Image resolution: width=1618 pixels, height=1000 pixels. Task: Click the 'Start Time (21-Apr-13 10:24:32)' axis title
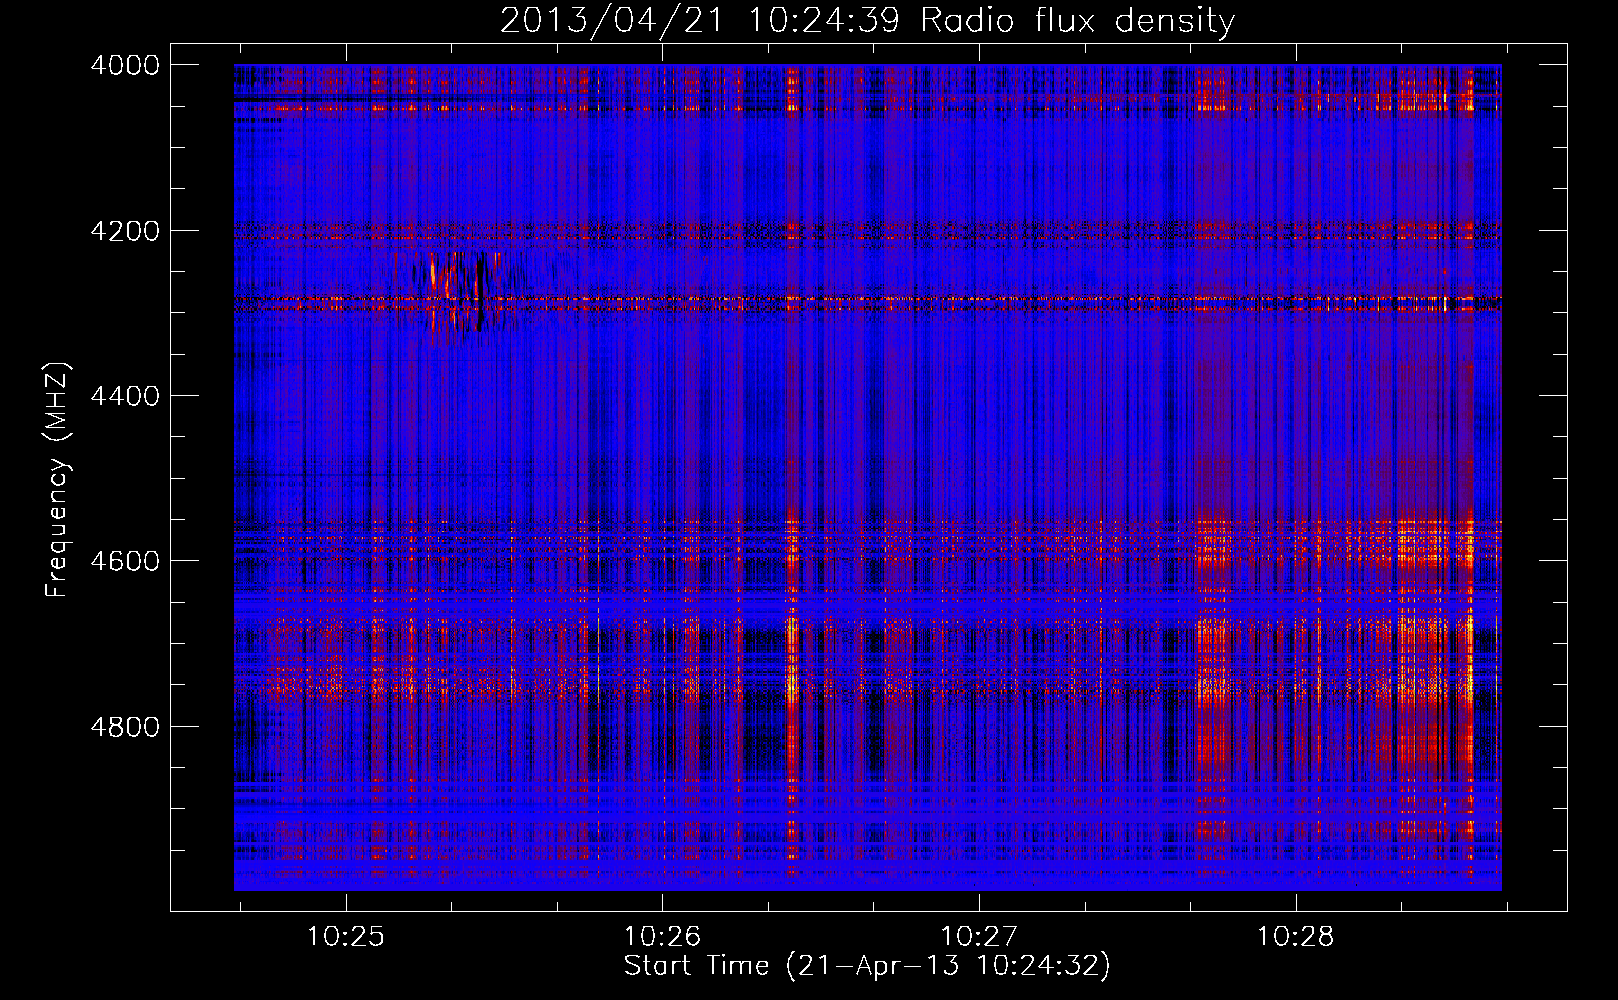[x=867, y=966]
